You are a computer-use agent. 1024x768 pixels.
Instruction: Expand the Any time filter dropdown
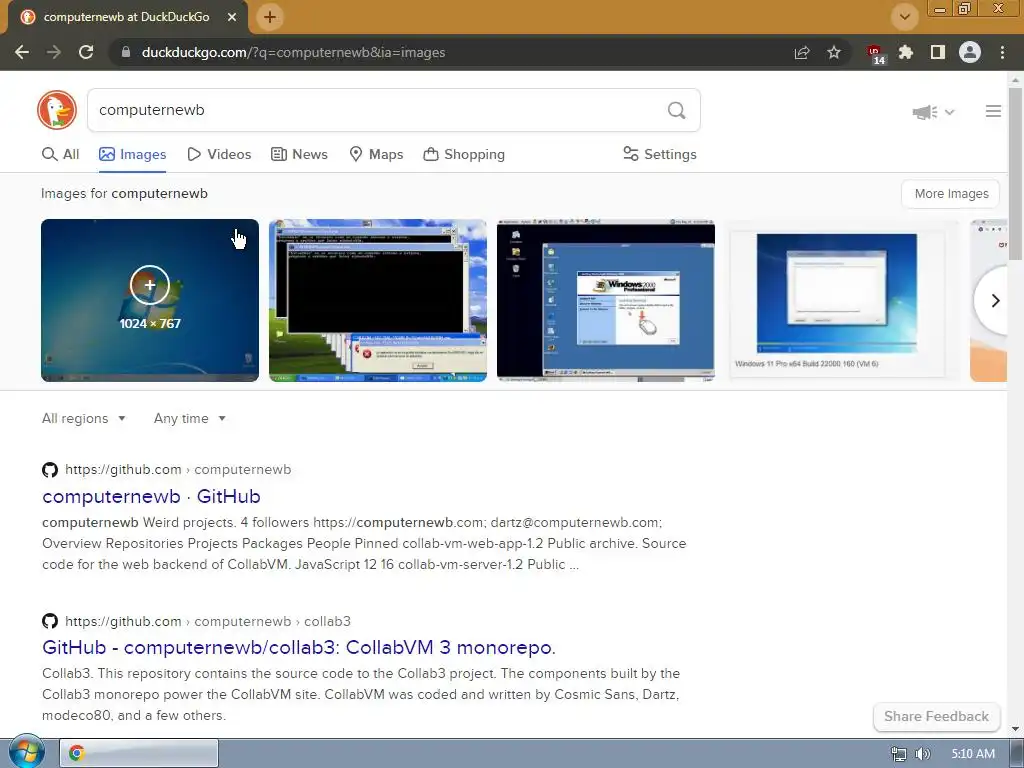click(x=189, y=419)
